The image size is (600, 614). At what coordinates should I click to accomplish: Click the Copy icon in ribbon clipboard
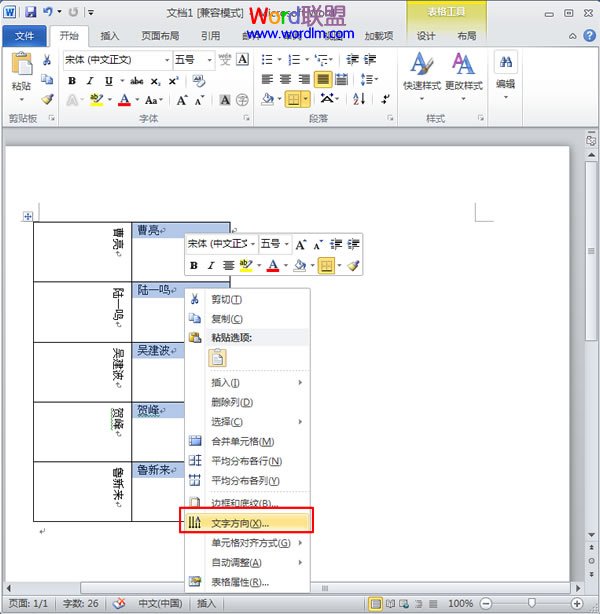coord(47,79)
